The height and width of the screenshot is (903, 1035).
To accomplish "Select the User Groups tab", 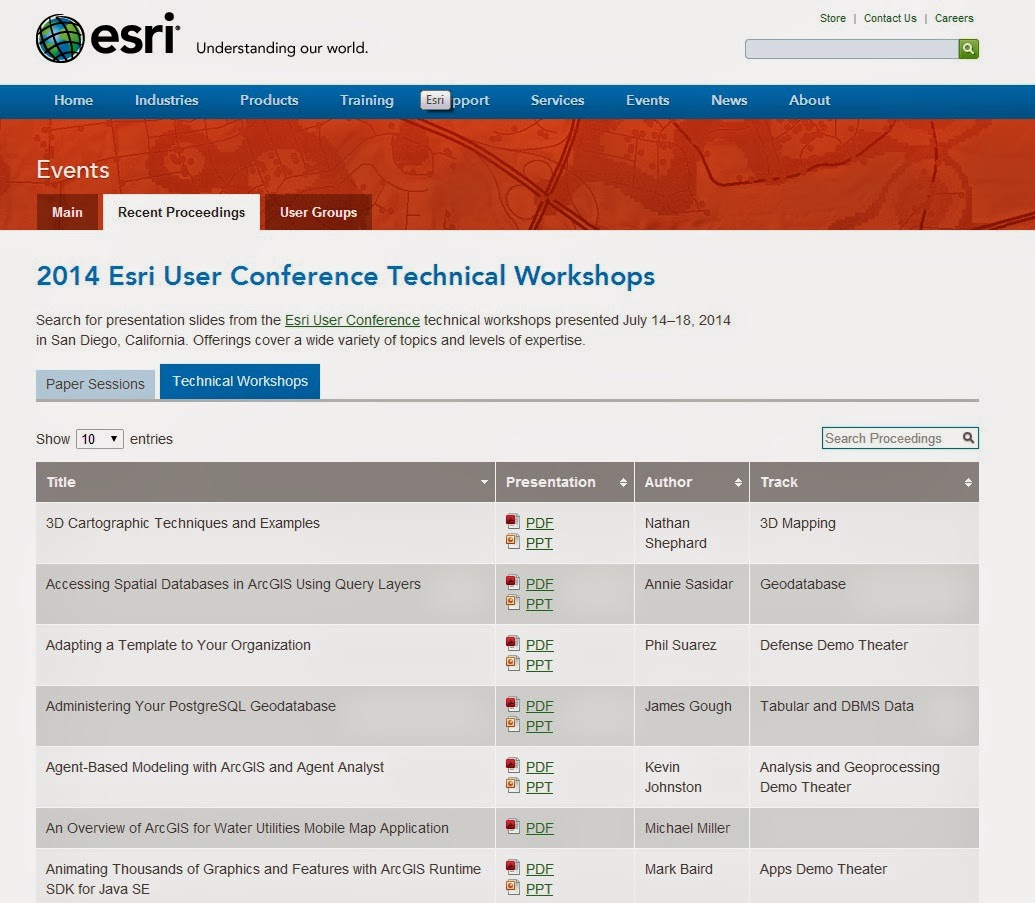I will pyautogui.click(x=317, y=212).
